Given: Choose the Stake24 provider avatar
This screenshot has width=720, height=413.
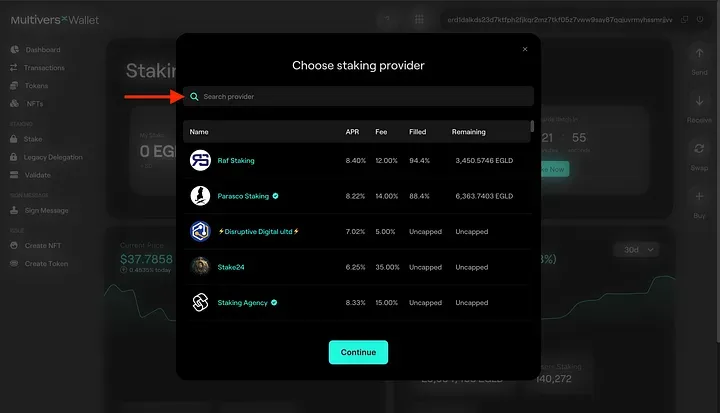Looking at the screenshot, I should (x=200, y=266).
